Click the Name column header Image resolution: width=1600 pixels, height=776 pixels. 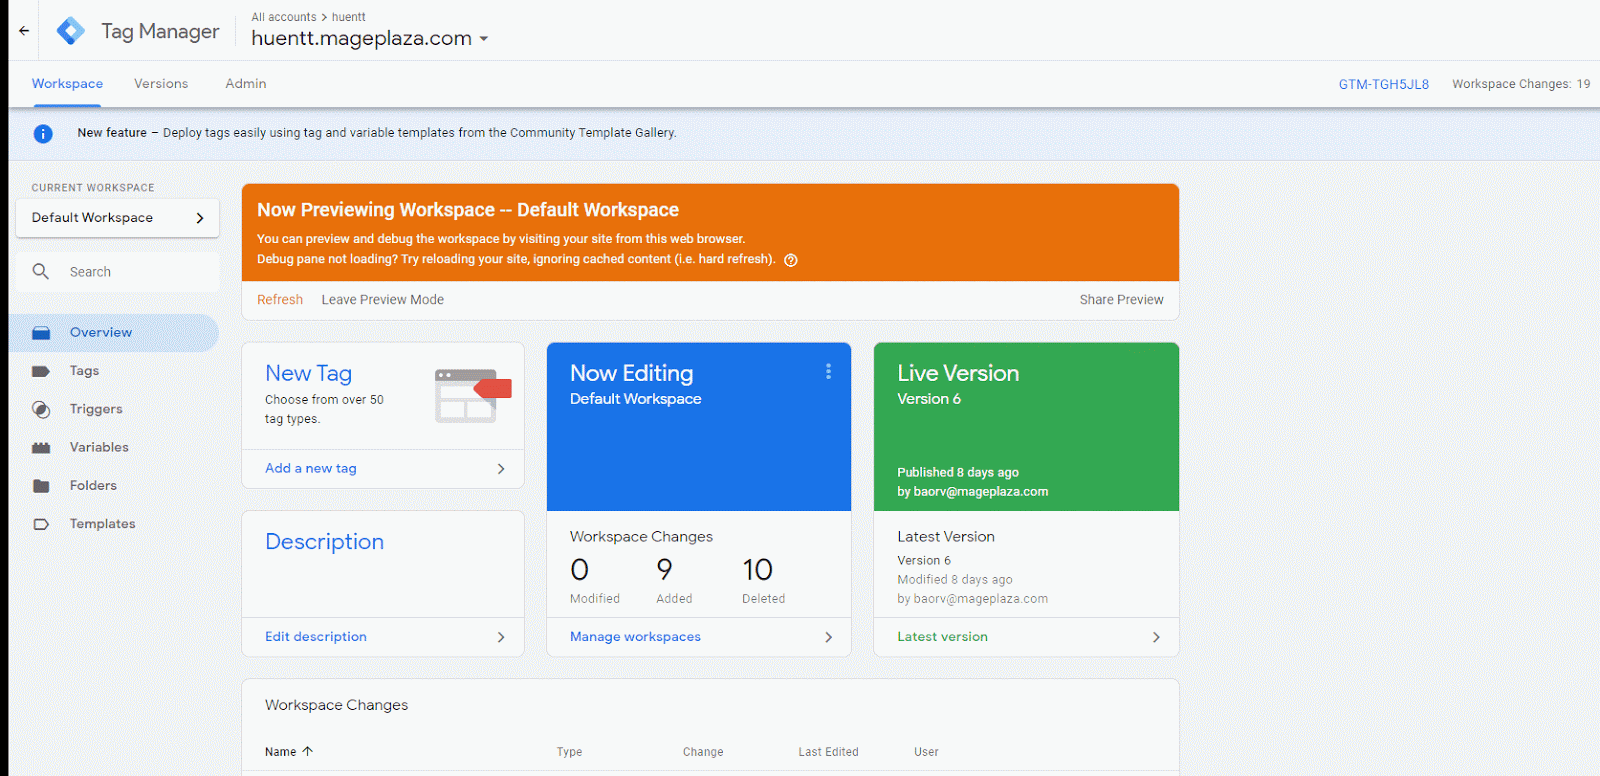(281, 752)
